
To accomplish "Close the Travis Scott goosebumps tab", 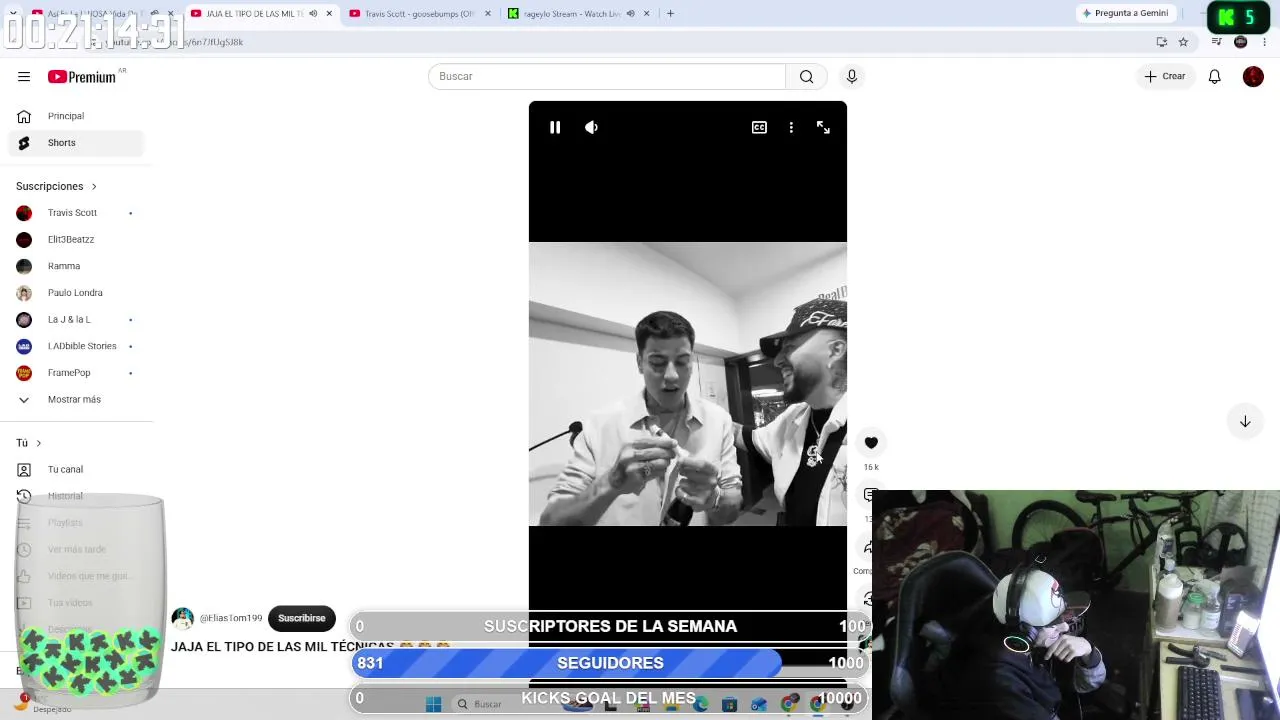I will coord(488,14).
